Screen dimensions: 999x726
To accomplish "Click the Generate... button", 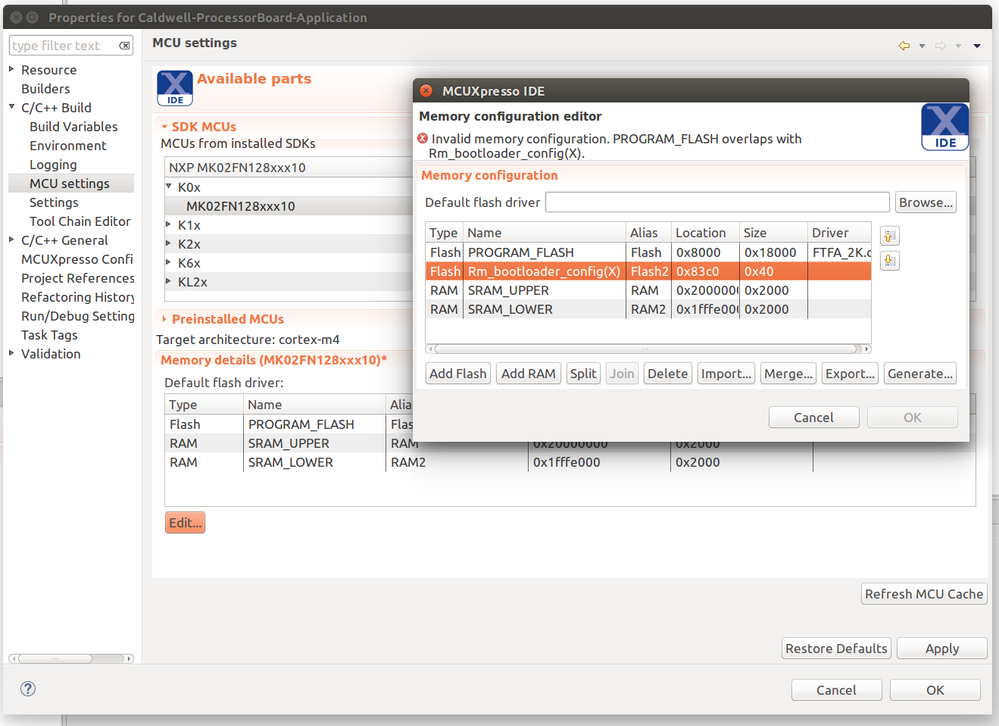I will click(920, 373).
